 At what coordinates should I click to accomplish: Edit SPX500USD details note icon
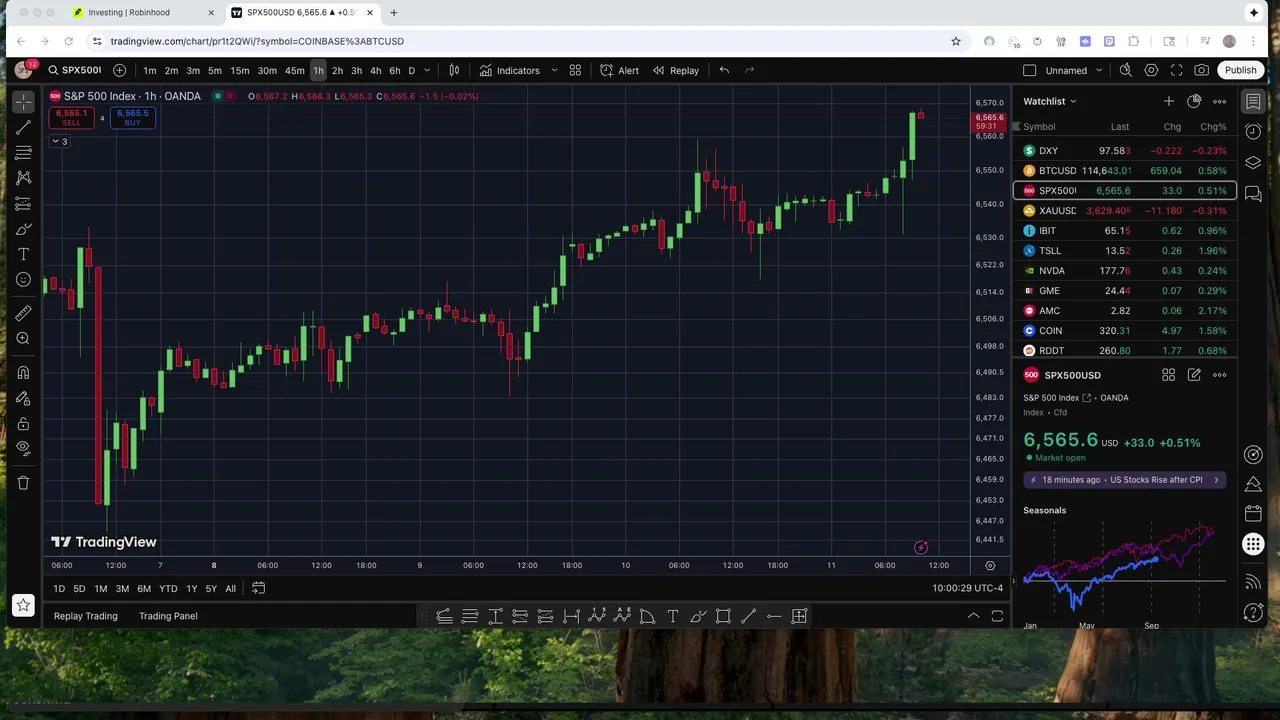click(x=1194, y=375)
